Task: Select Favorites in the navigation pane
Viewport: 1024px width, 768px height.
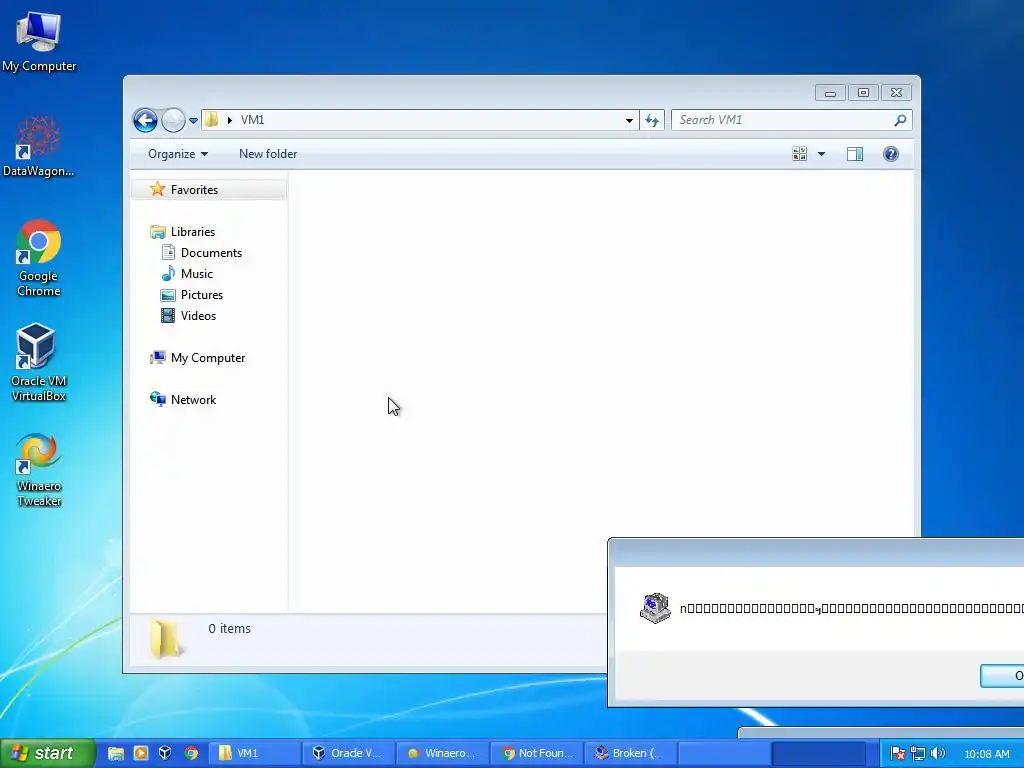Action: [209, 189]
